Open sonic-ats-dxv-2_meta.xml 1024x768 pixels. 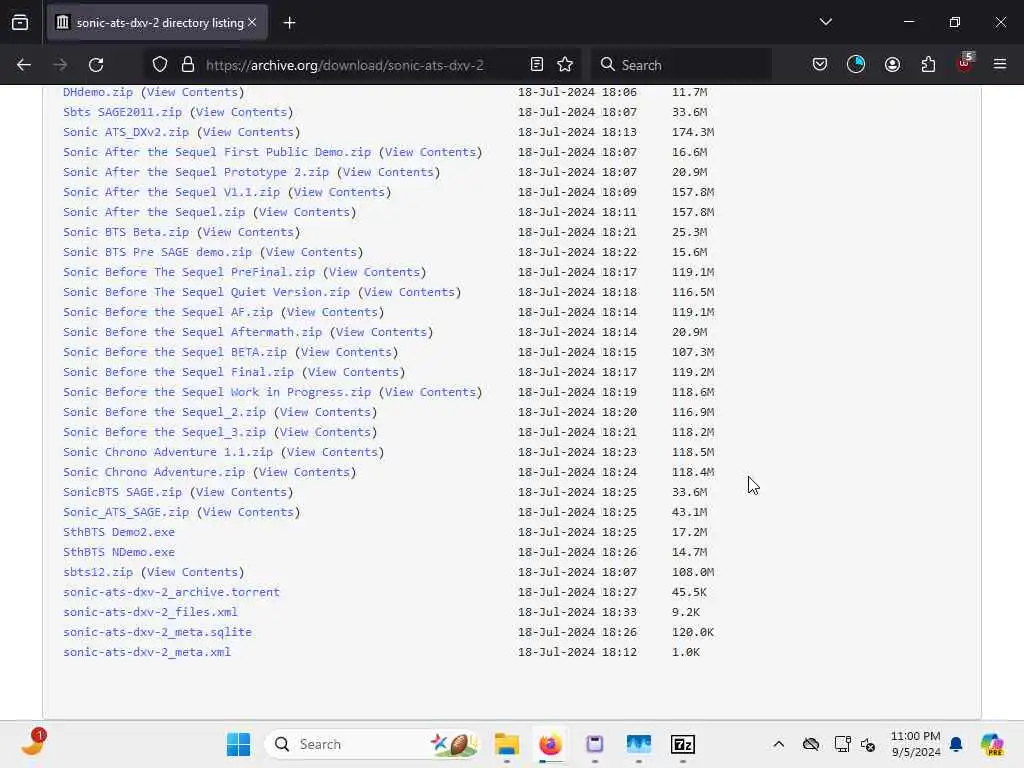(147, 652)
